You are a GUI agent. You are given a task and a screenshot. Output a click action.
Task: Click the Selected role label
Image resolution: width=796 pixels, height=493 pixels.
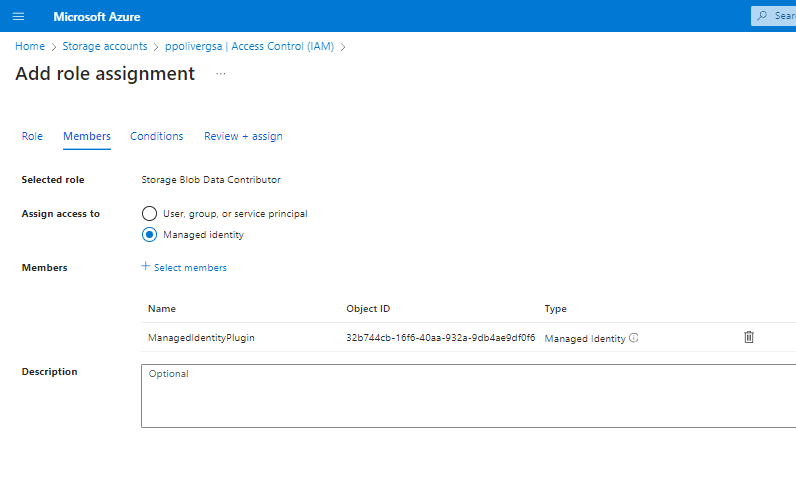click(x=53, y=180)
